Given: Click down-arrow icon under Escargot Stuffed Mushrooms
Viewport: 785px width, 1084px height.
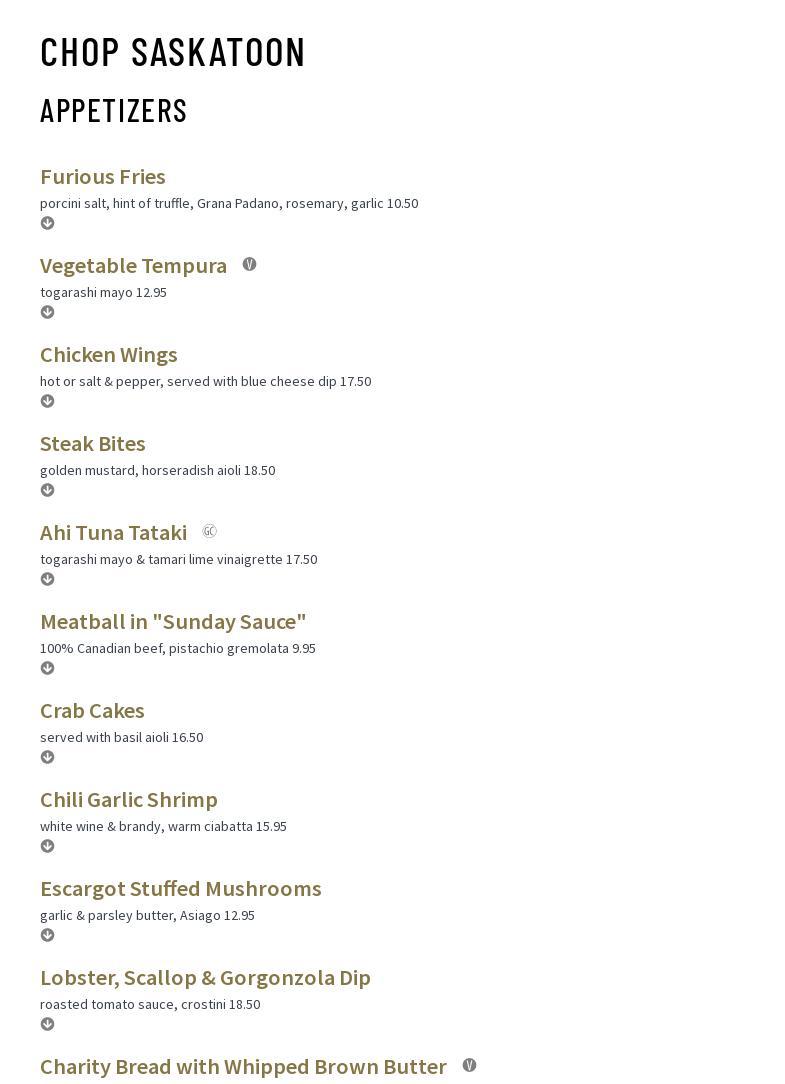Looking at the screenshot, I should point(47,935).
